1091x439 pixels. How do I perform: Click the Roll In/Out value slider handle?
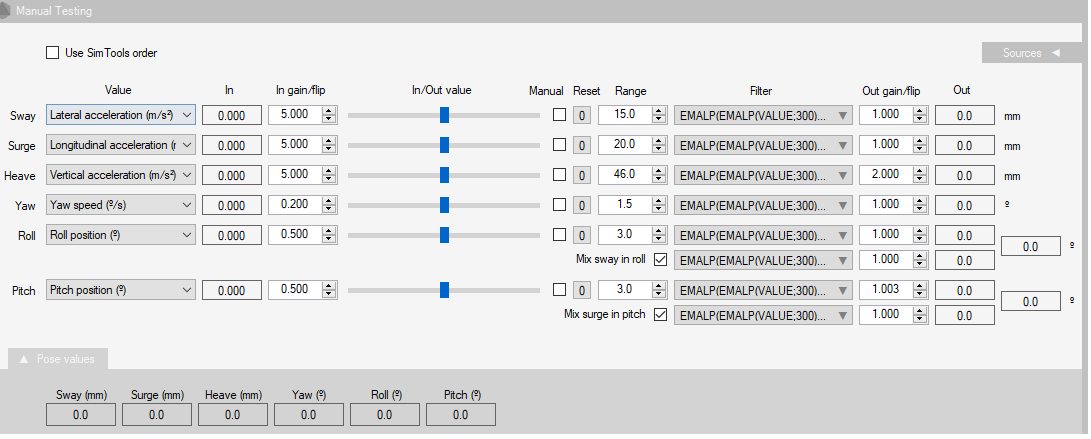pos(444,235)
